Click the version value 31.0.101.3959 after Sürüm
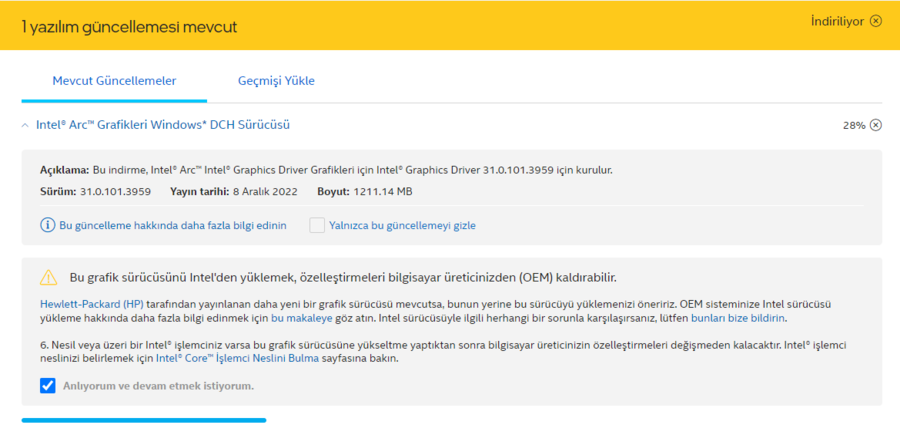This screenshot has width=900, height=435. tap(115, 192)
